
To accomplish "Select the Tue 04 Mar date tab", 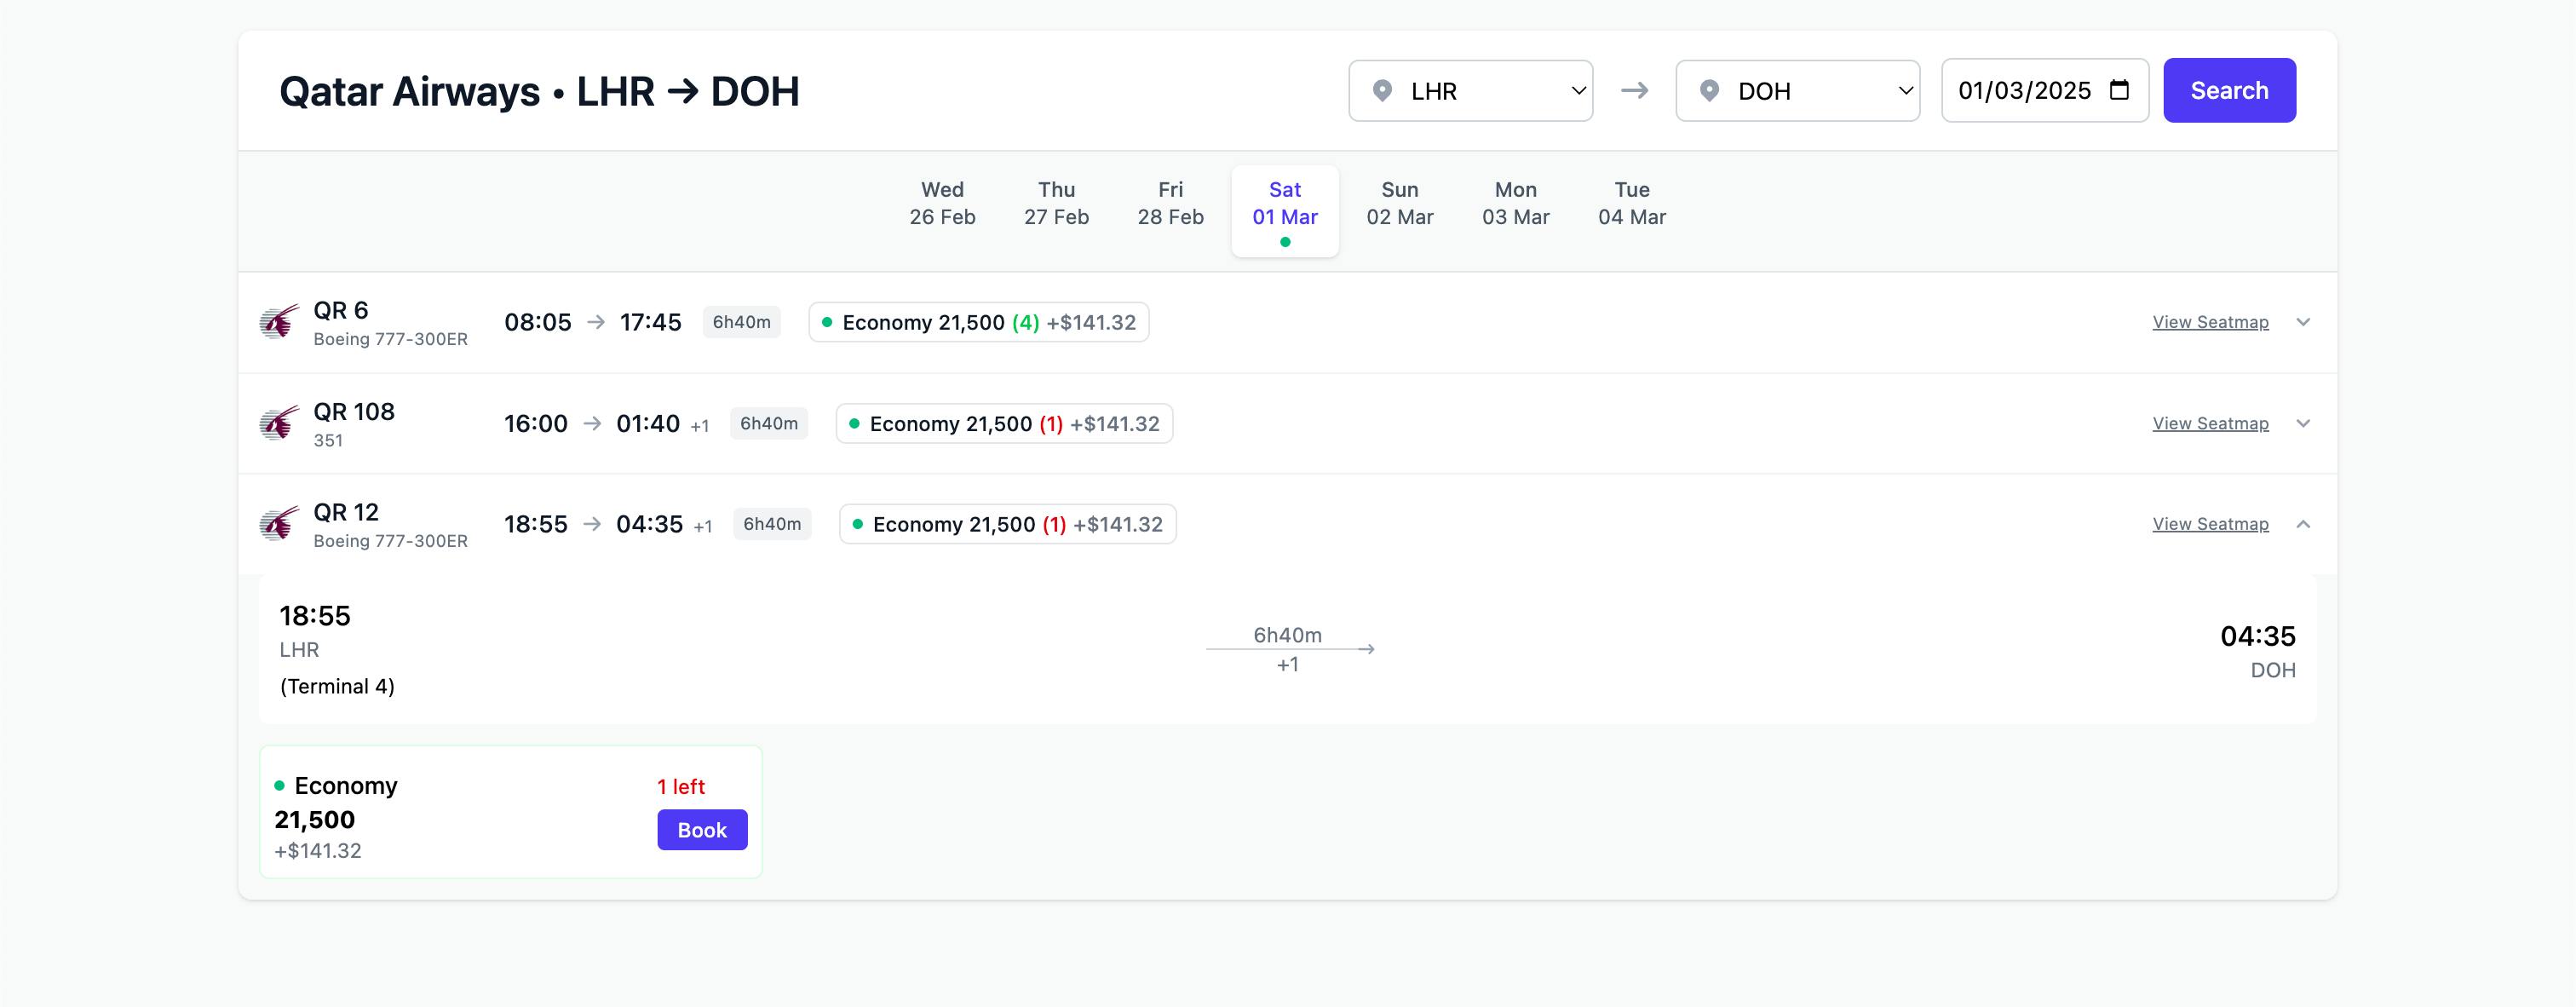I will [x=1631, y=203].
